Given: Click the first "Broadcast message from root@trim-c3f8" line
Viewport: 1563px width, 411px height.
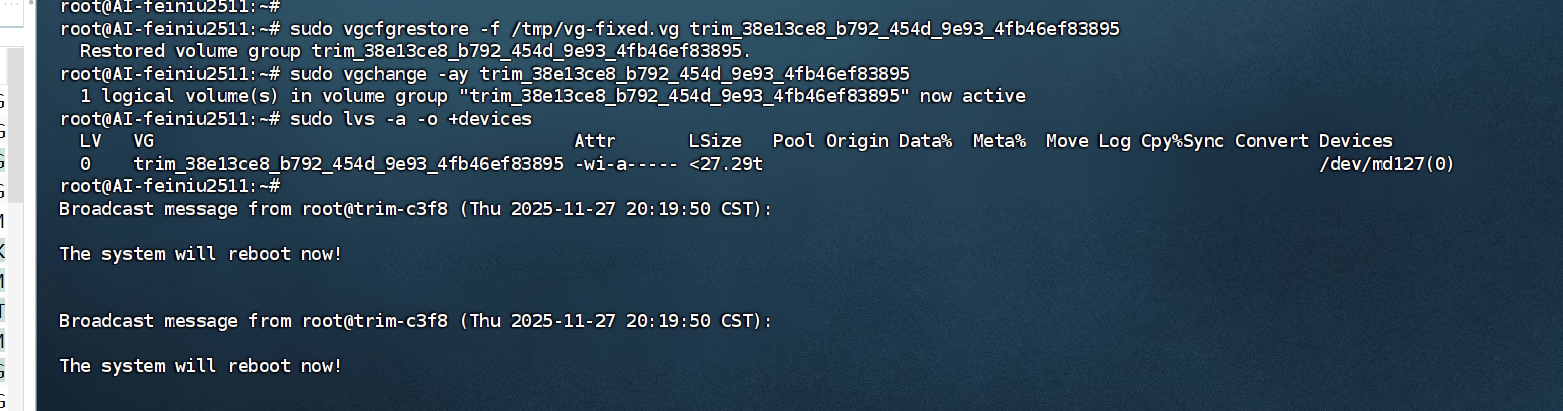Looking at the screenshot, I should [x=415, y=209].
